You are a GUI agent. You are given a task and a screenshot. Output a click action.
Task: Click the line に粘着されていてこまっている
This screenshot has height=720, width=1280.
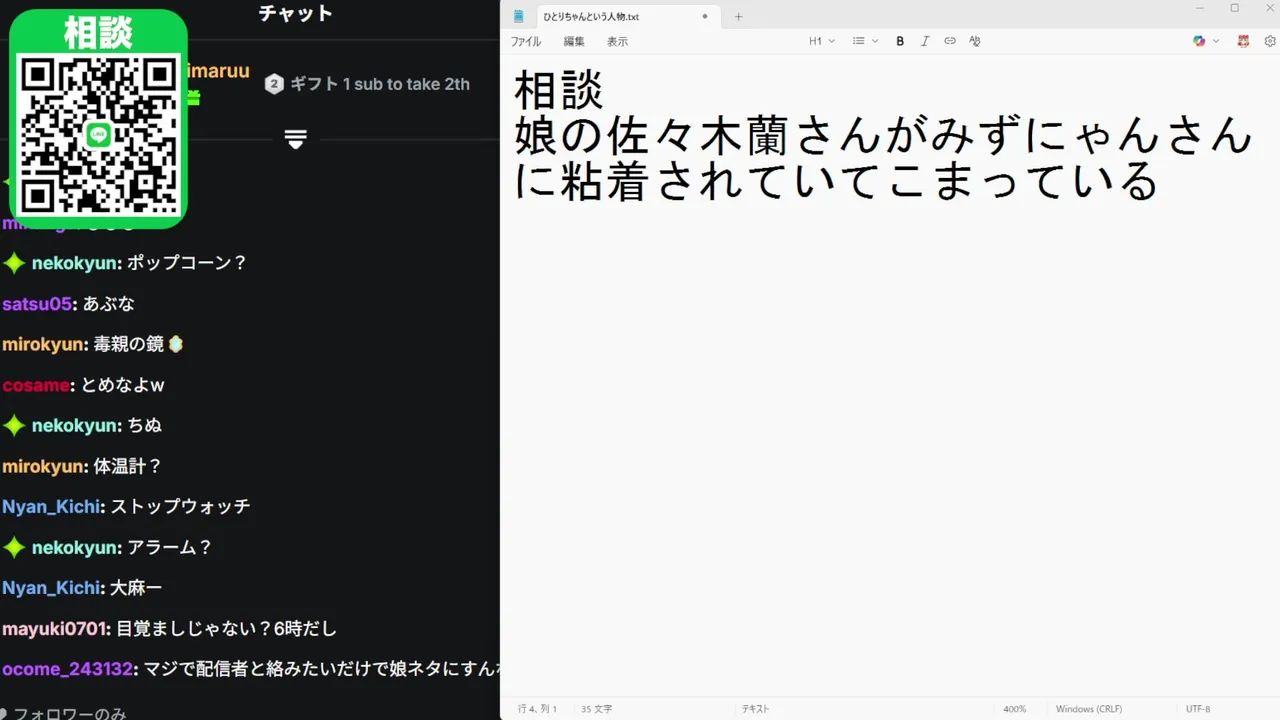836,181
